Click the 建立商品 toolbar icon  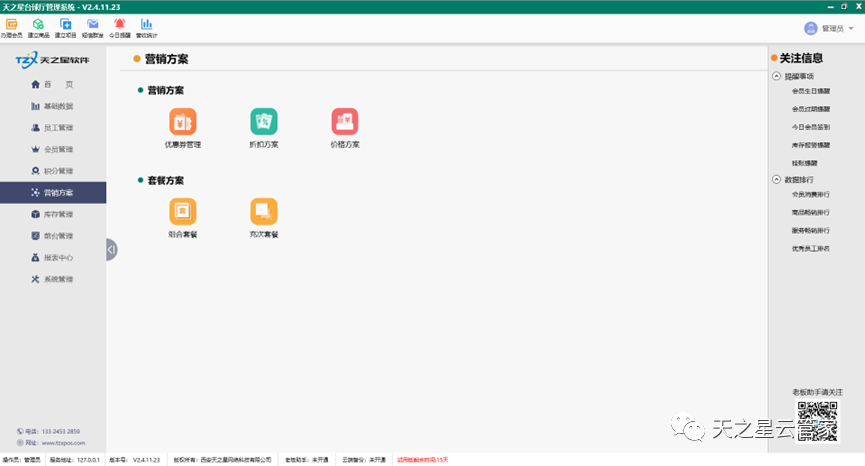pos(38,25)
